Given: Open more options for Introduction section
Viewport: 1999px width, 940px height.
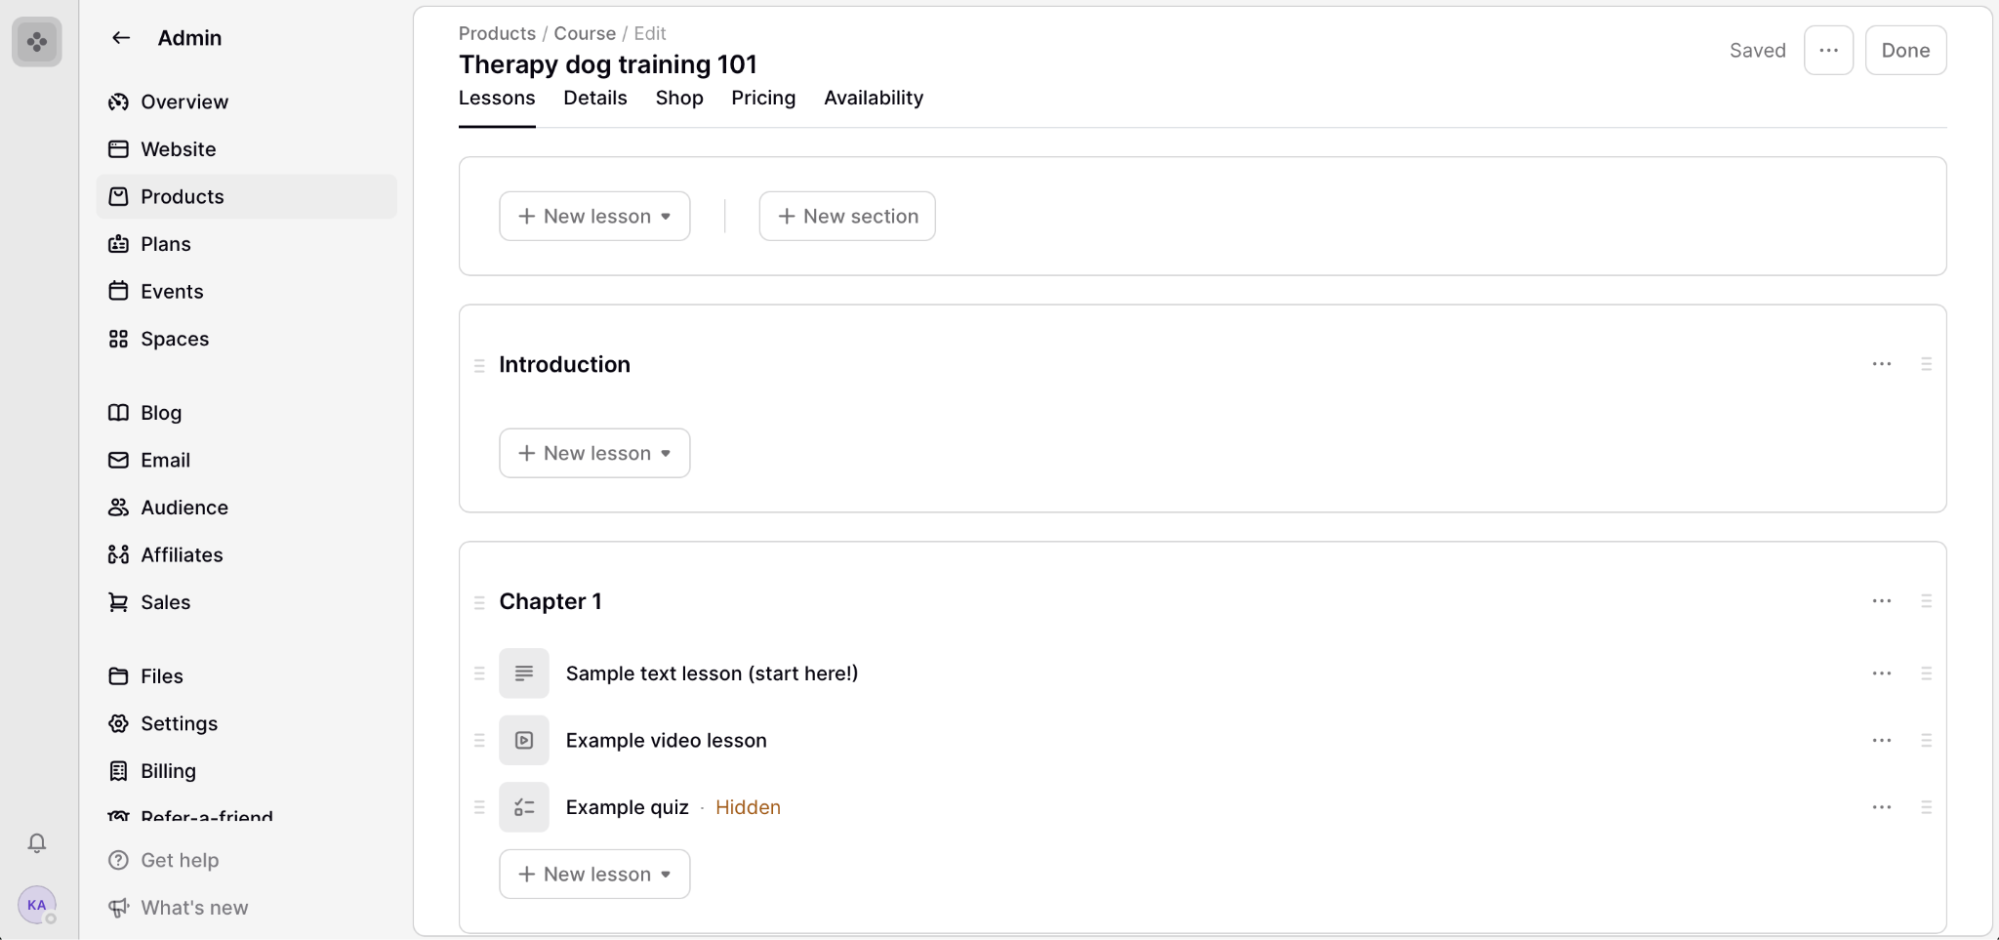Looking at the screenshot, I should [1881, 364].
